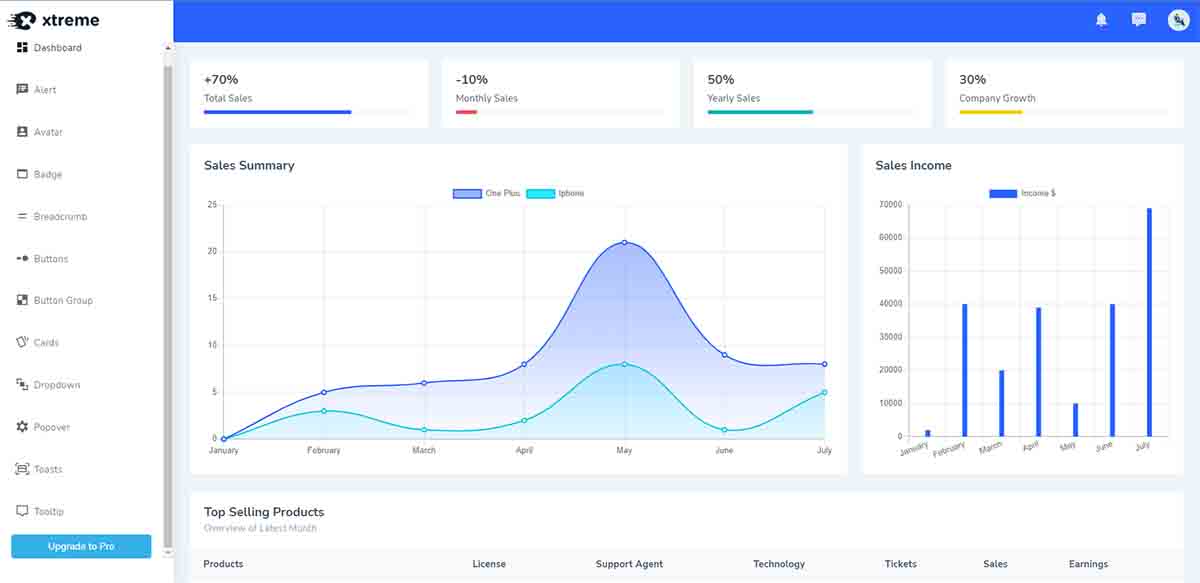This screenshot has width=1200, height=583.
Task: Toggle the Income $ legend in Sales Income
Action: 1022,192
